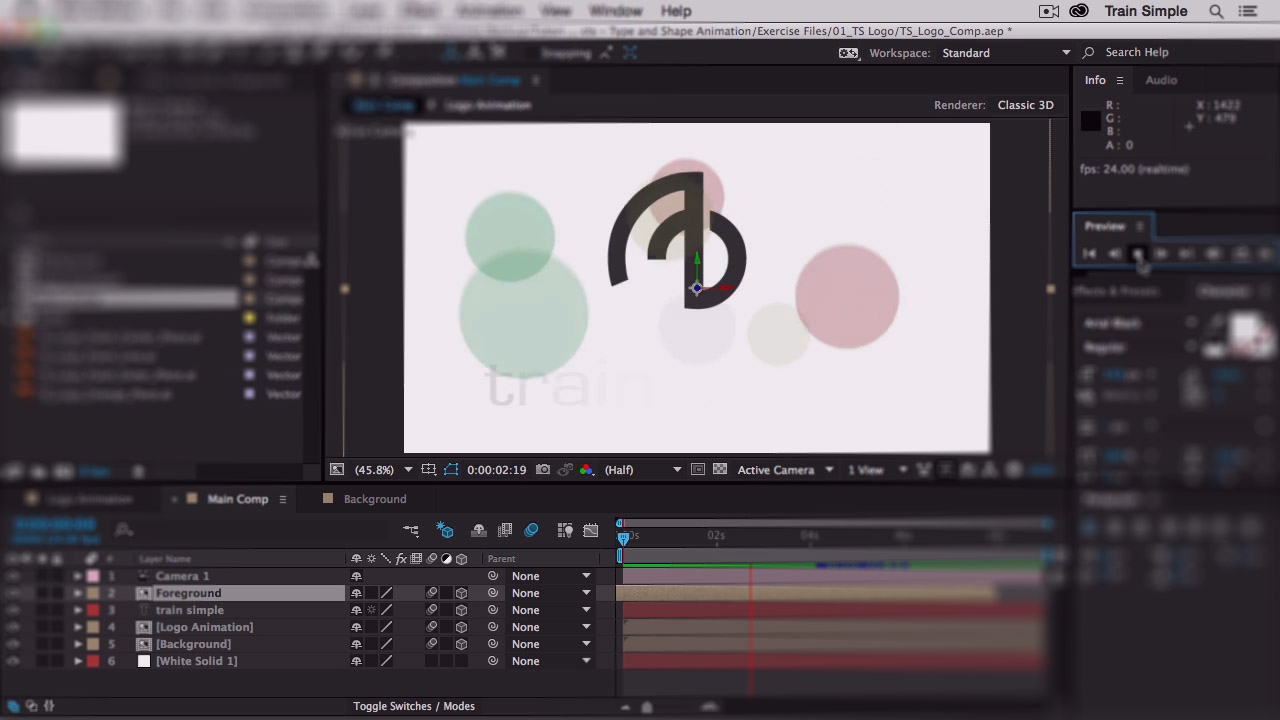
Task: Toggle Quality switch for White Solid 1
Action: (386, 661)
